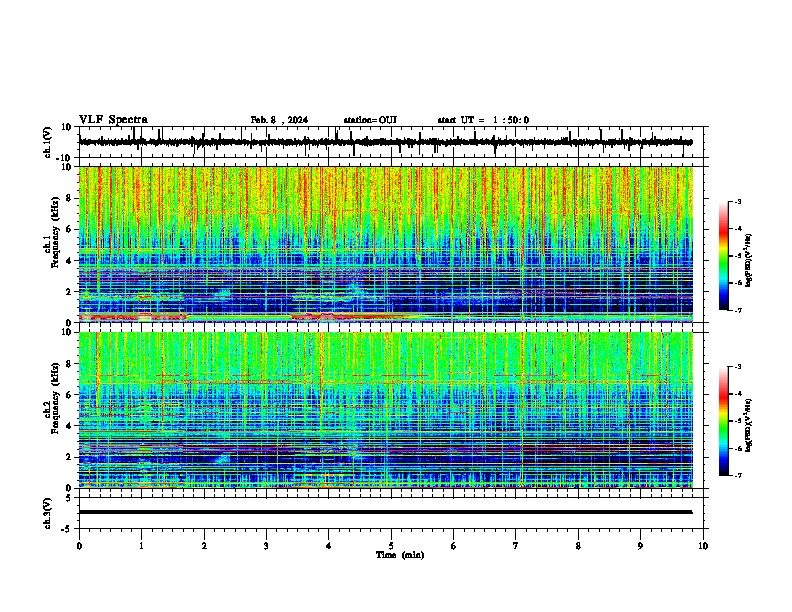The height and width of the screenshot is (612, 792).
Task: Click the "2" tick on ch.2 frequency axis
Action: [x=70, y=457]
